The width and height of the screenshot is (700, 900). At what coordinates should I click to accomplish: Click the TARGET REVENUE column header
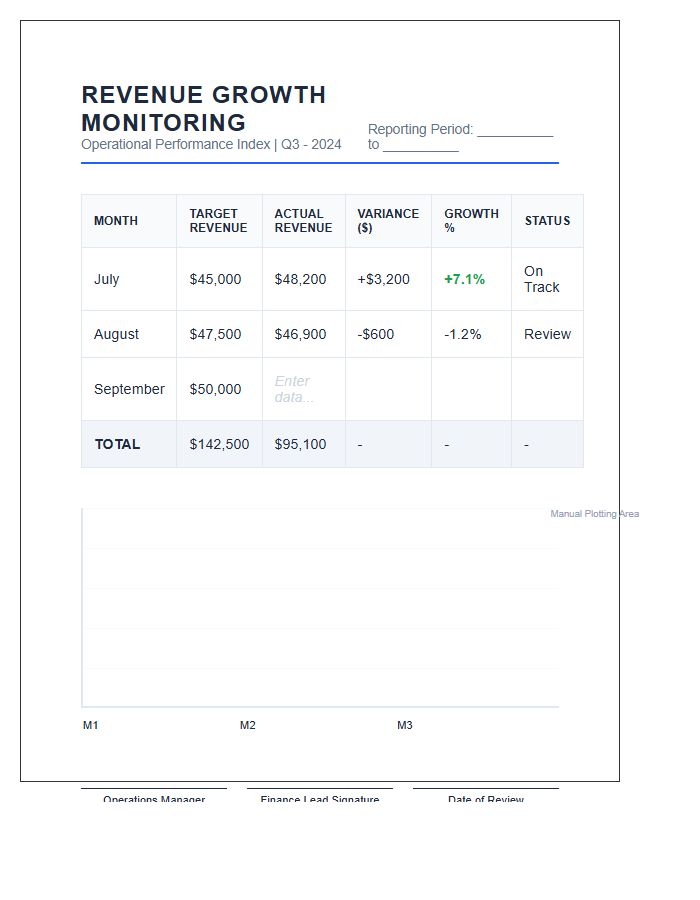click(218, 221)
